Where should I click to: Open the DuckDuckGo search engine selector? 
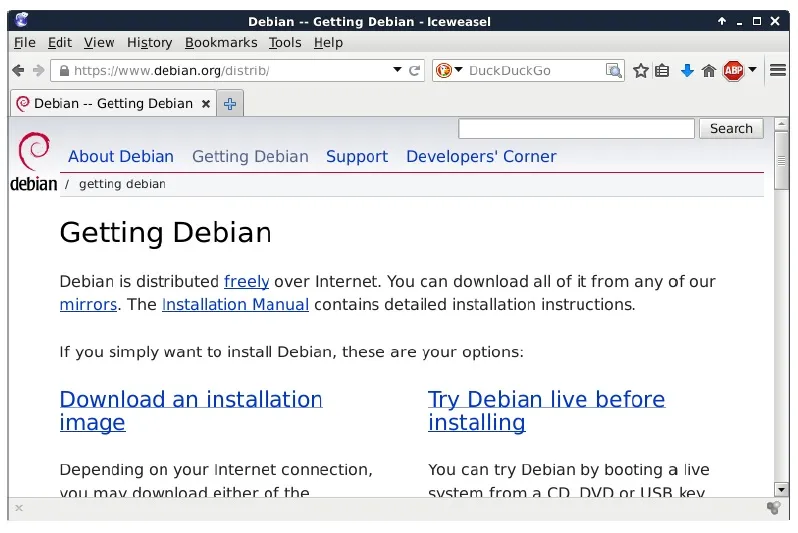(x=449, y=70)
